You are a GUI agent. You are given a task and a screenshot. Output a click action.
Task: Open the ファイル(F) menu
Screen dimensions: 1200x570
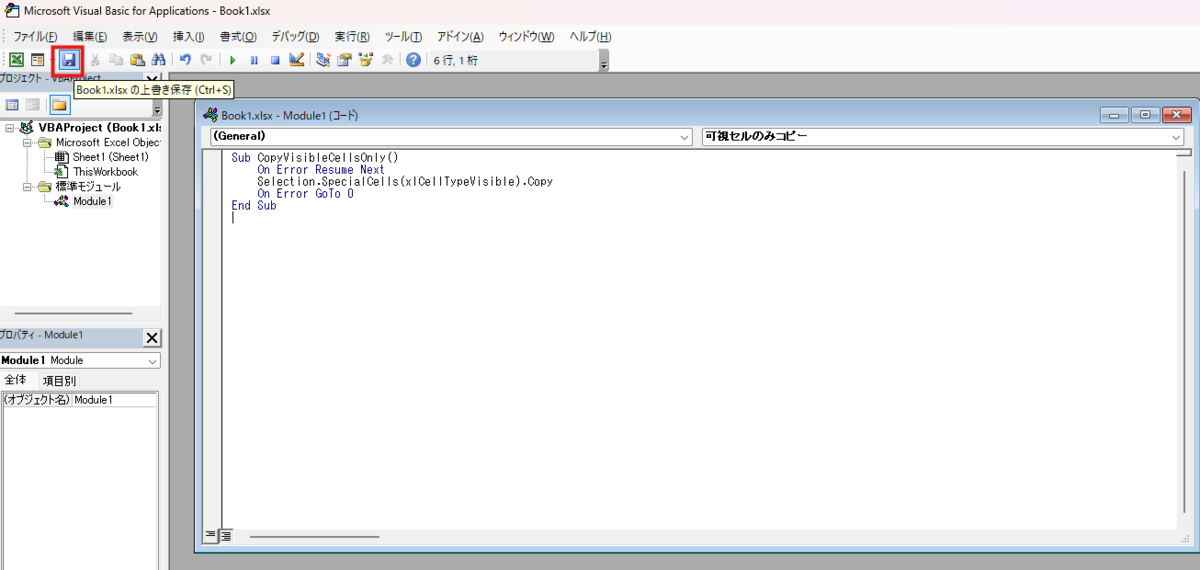(35, 36)
